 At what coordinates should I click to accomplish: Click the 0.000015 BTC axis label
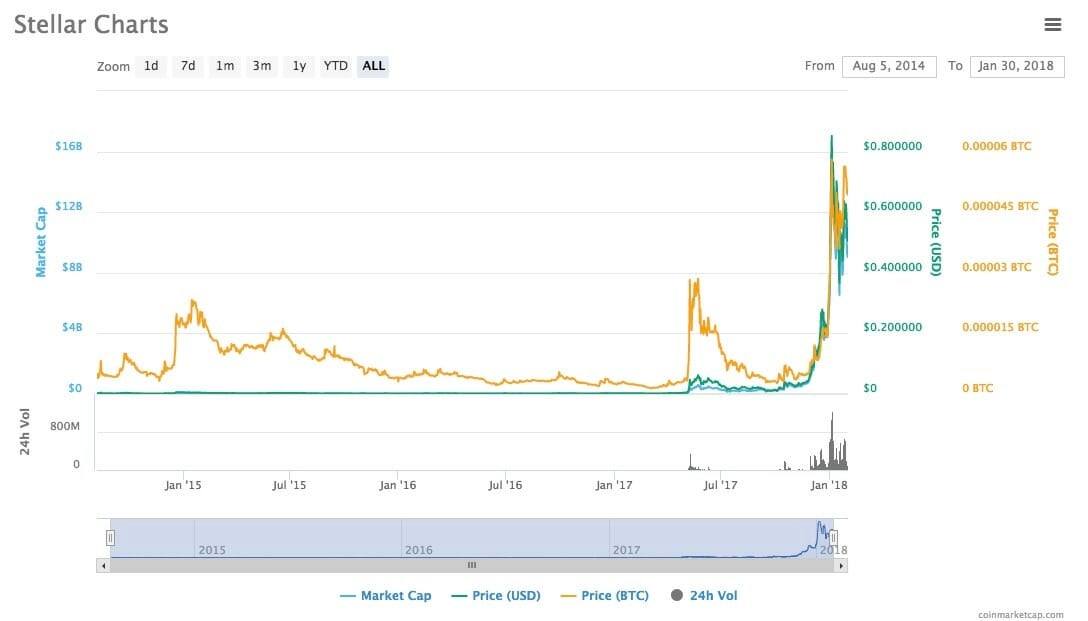(x=1000, y=327)
